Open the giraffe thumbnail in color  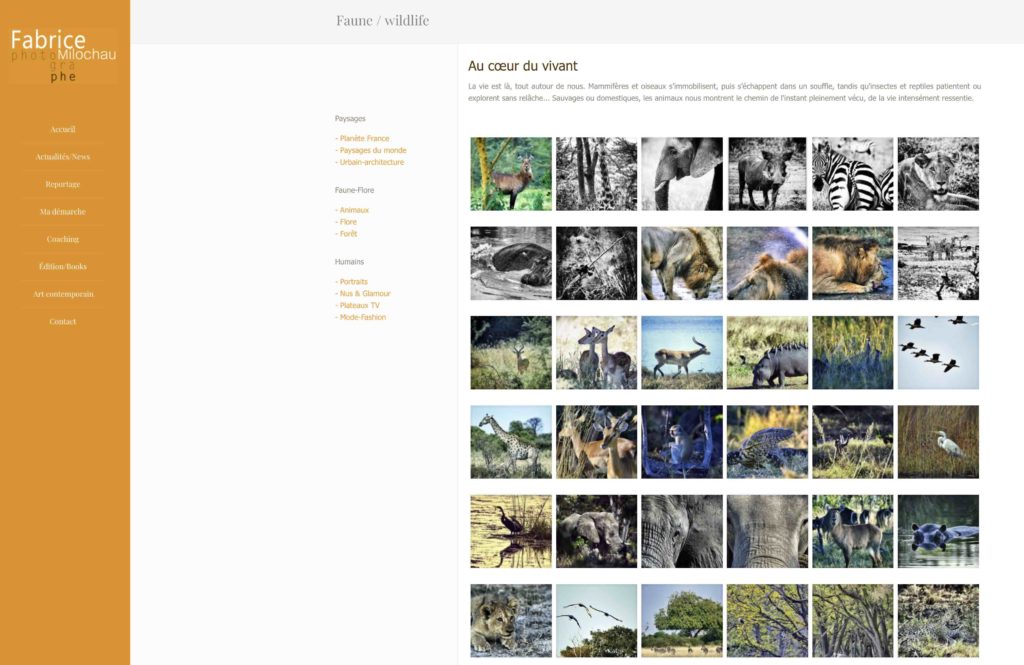click(x=511, y=442)
